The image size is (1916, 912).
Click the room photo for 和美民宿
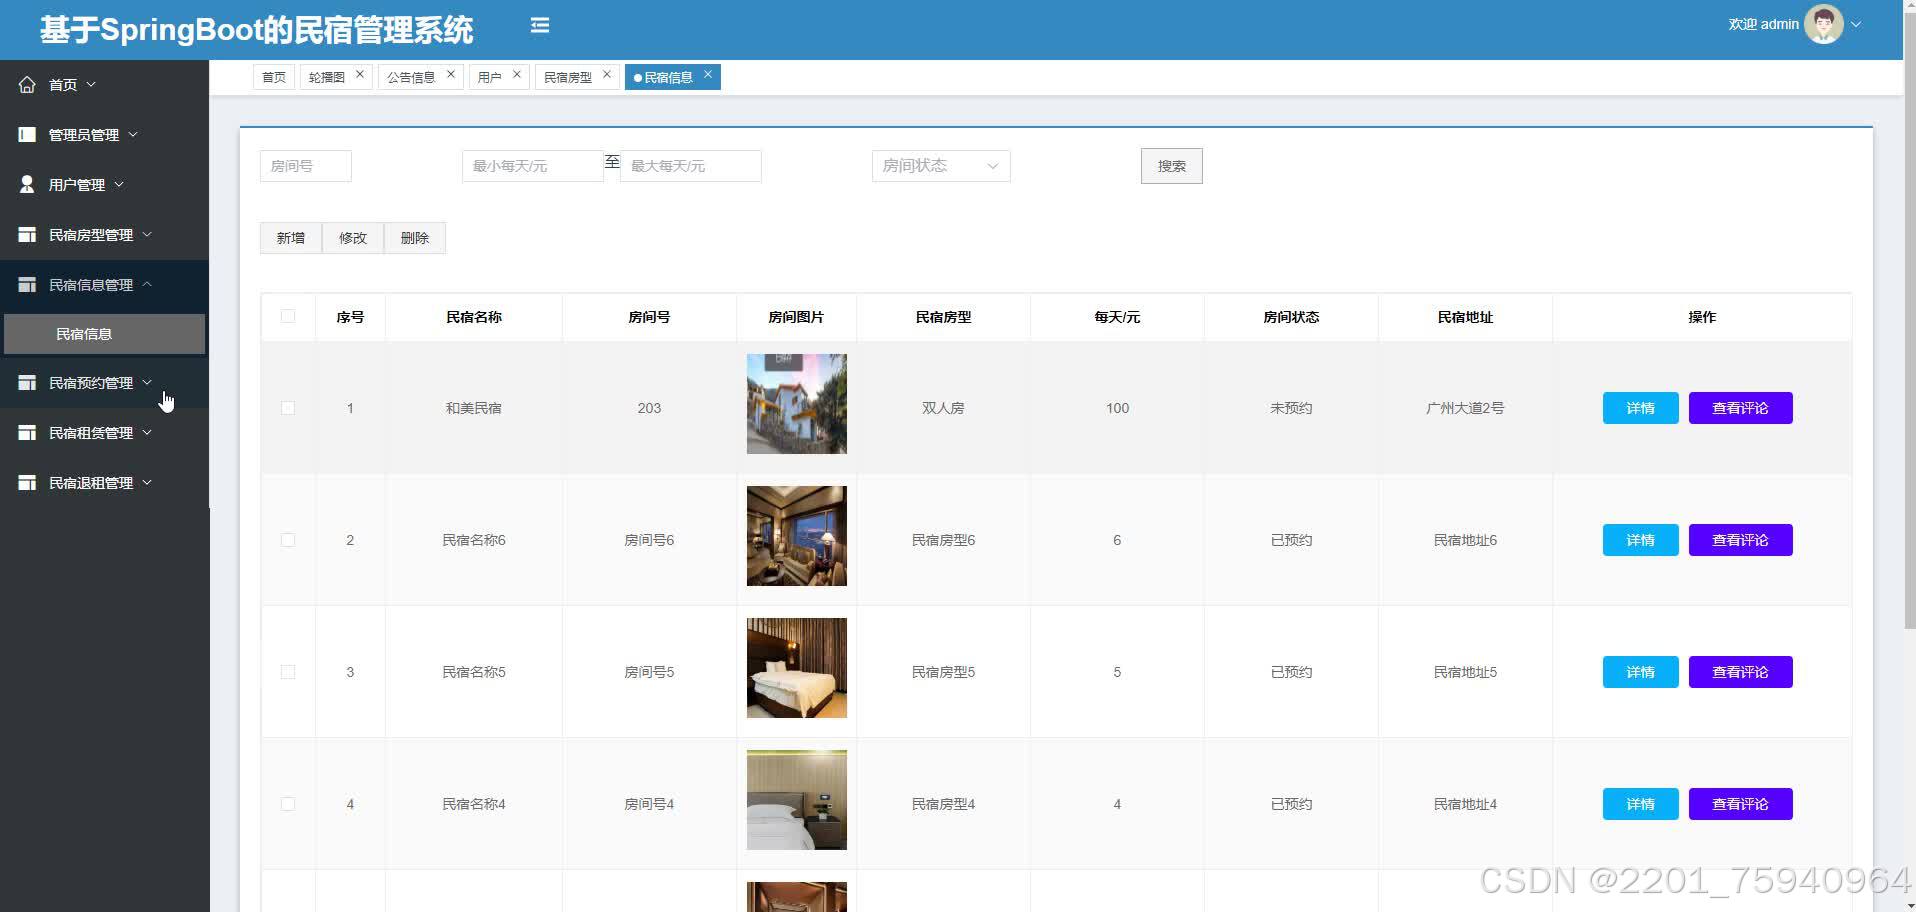[797, 404]
